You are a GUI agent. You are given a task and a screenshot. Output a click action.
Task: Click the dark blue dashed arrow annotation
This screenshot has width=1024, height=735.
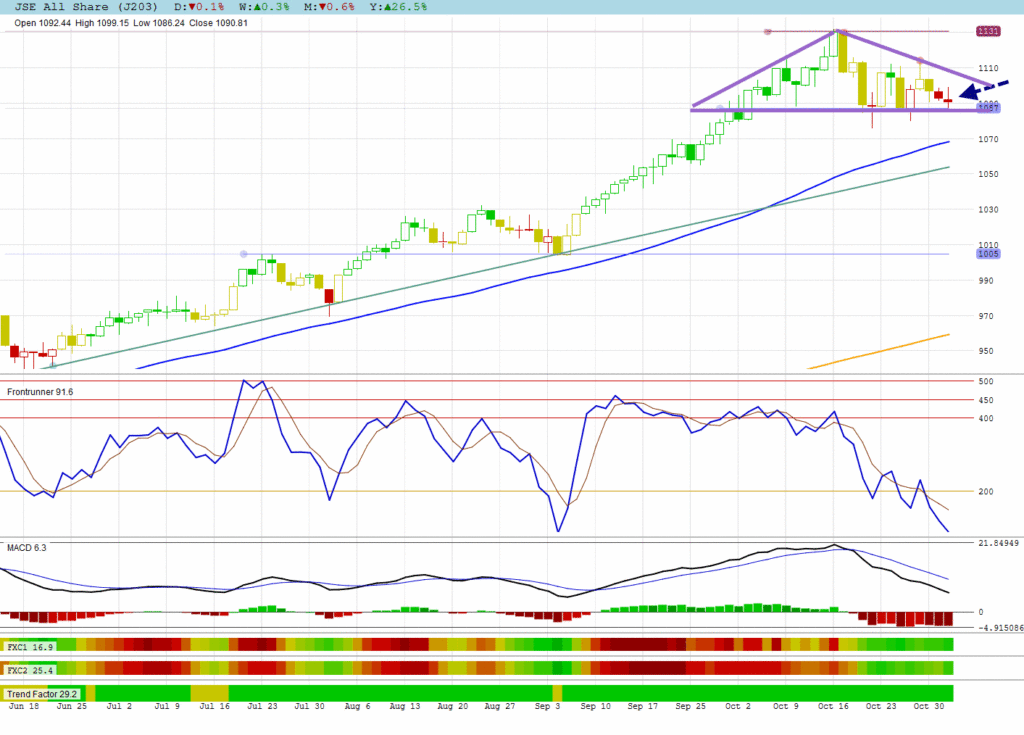[978, 91]
